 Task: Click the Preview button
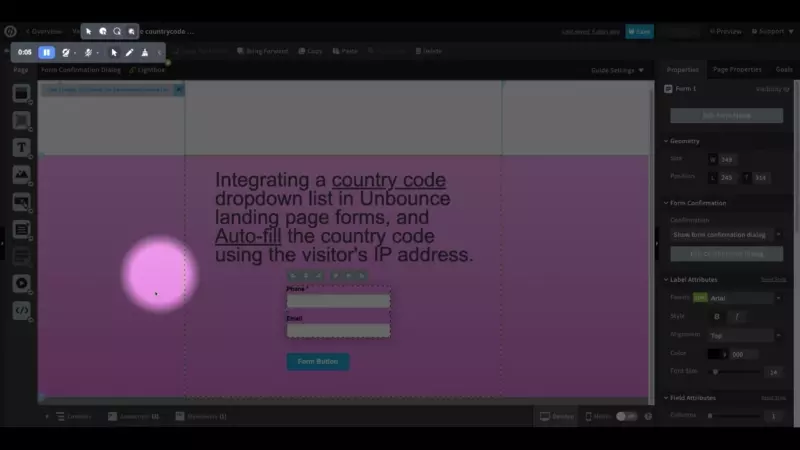pyautogui.click(x=726, y=32)
